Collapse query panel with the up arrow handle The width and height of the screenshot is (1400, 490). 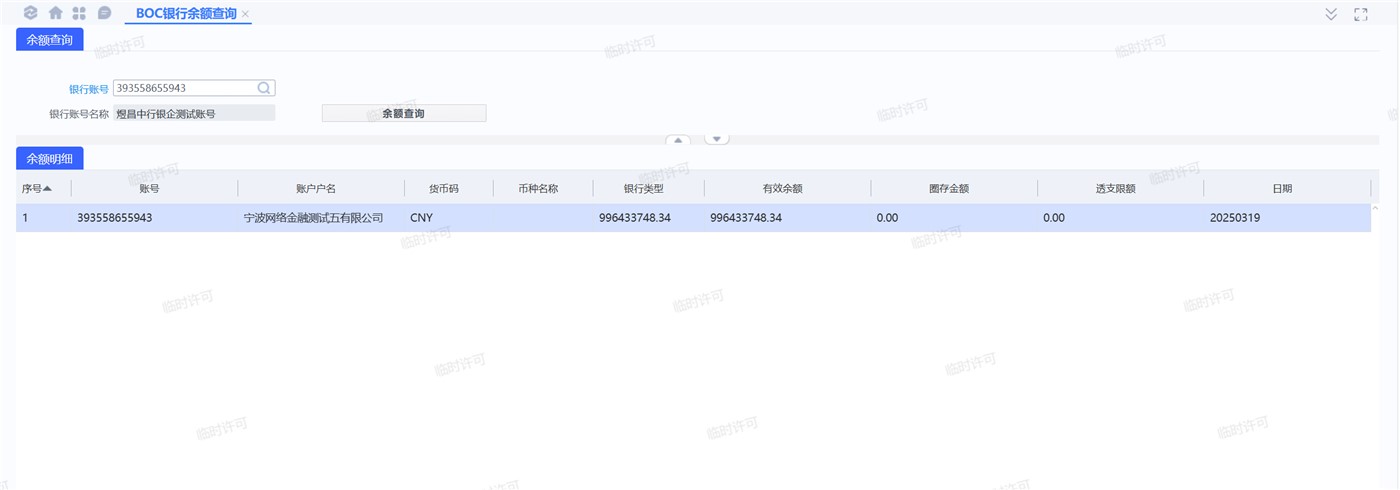pos(678,140)
